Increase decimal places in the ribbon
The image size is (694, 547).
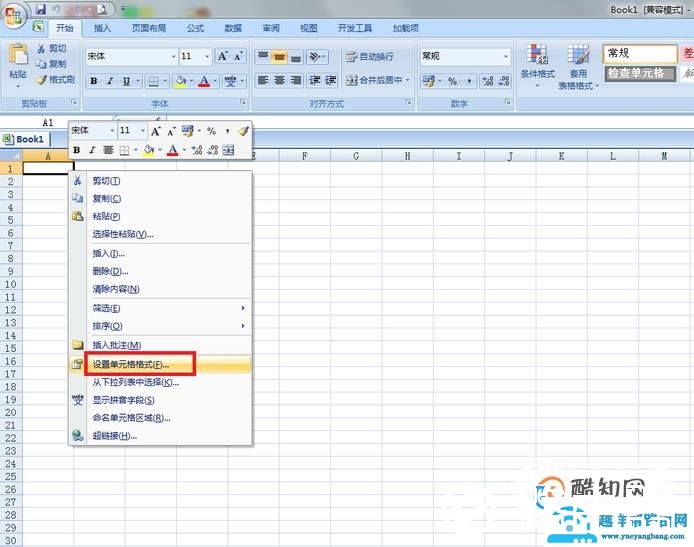pos(488,81)
